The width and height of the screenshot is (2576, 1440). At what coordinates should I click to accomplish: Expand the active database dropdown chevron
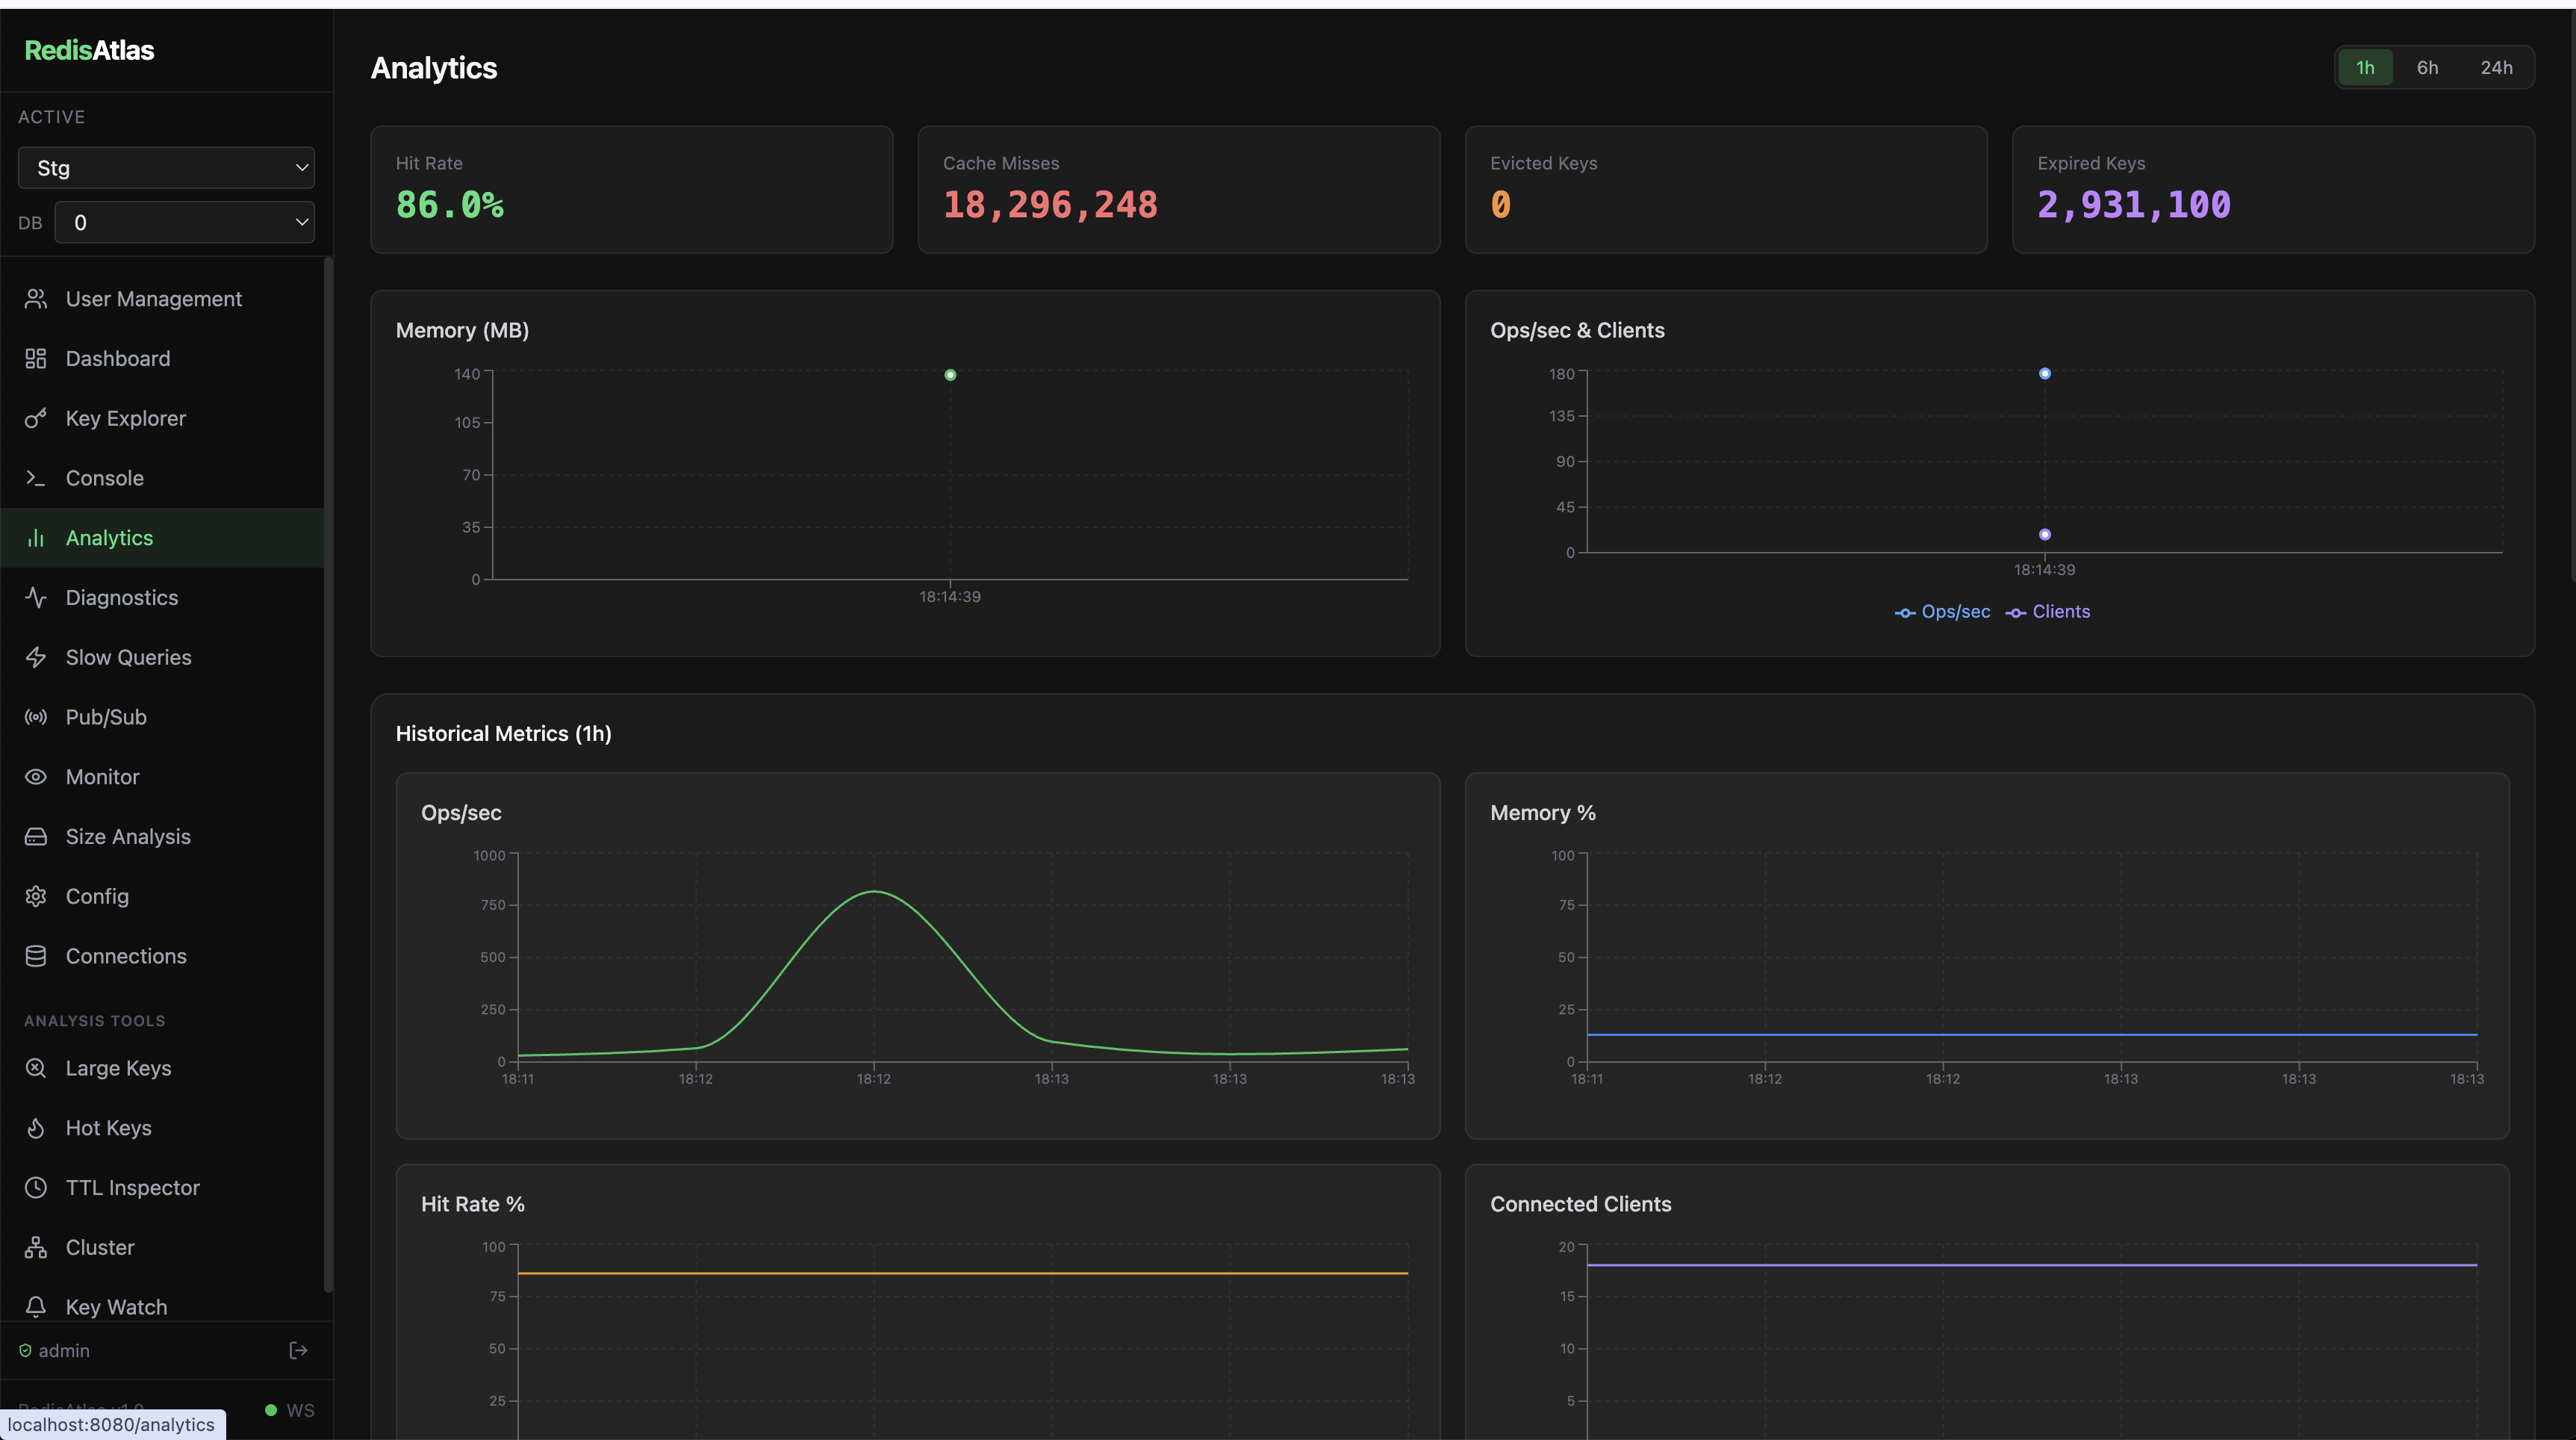(x=302, y=167)
